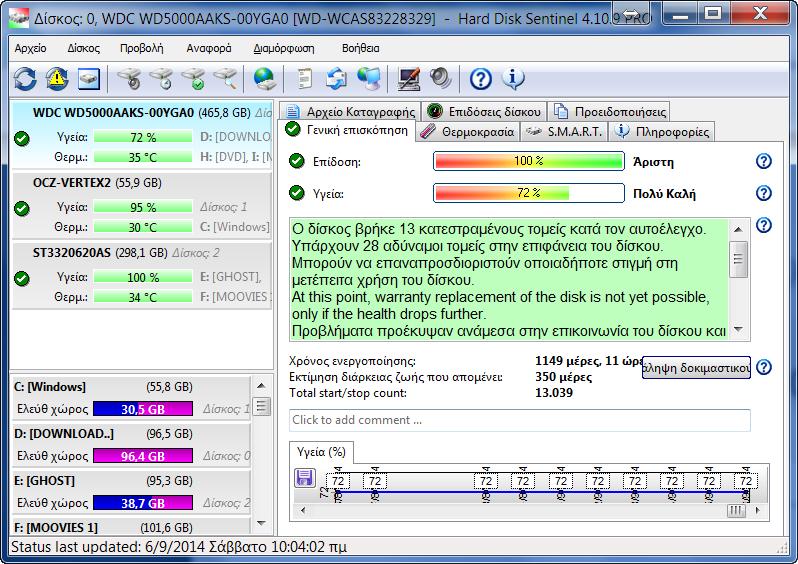Screen dimensions: 798x564
Task: Click the disk test with stethoscope icon
Action: point(129,79)
